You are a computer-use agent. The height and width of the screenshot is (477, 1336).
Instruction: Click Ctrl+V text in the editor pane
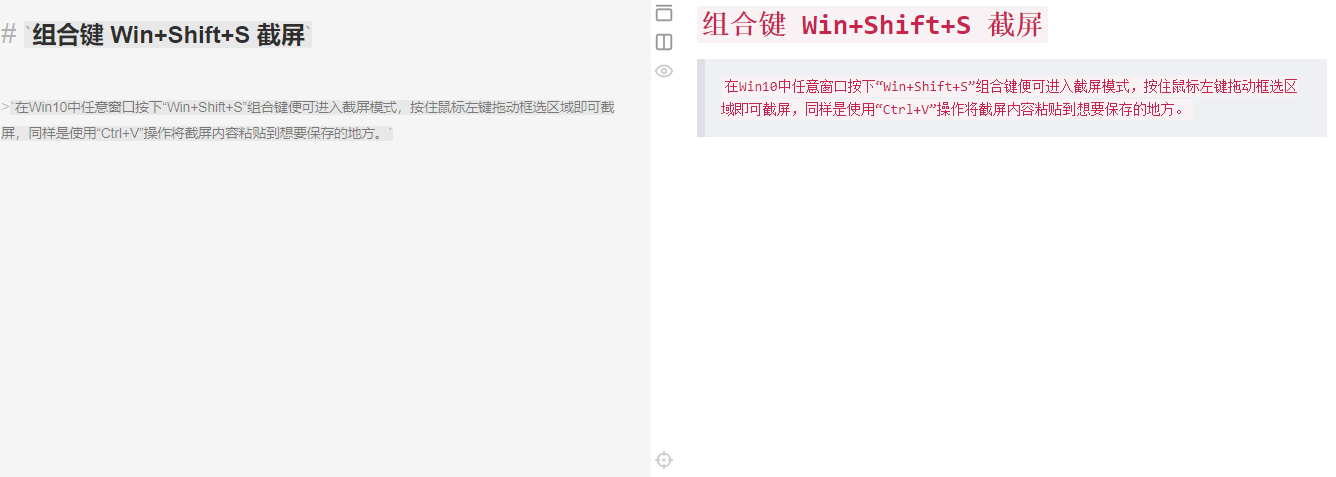click(x=119, y=133)
